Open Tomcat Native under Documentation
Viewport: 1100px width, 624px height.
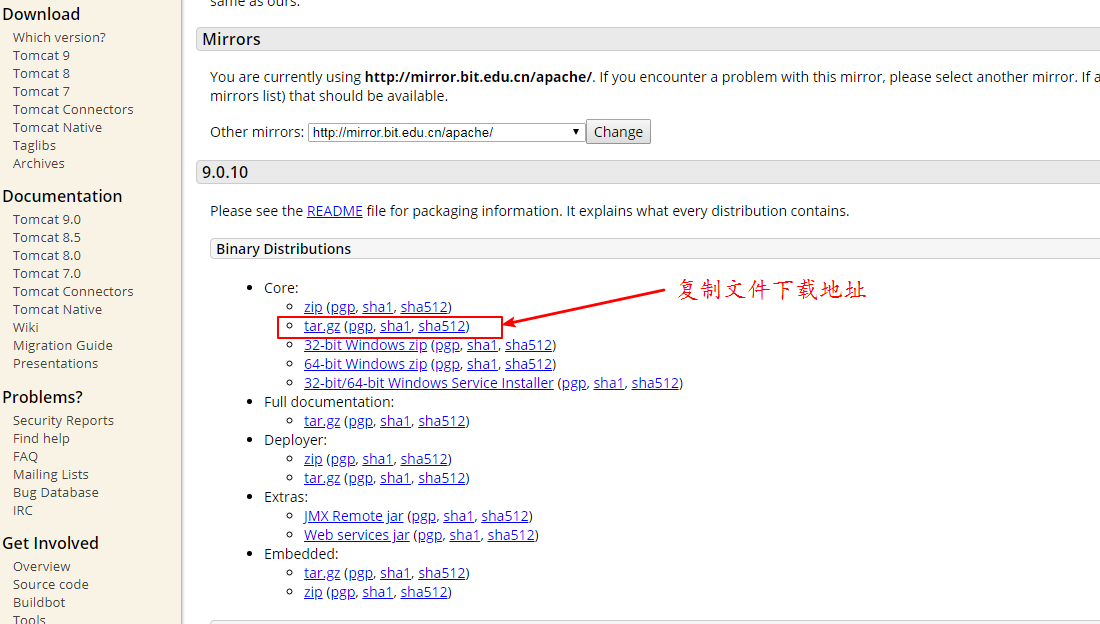point(58,310)
